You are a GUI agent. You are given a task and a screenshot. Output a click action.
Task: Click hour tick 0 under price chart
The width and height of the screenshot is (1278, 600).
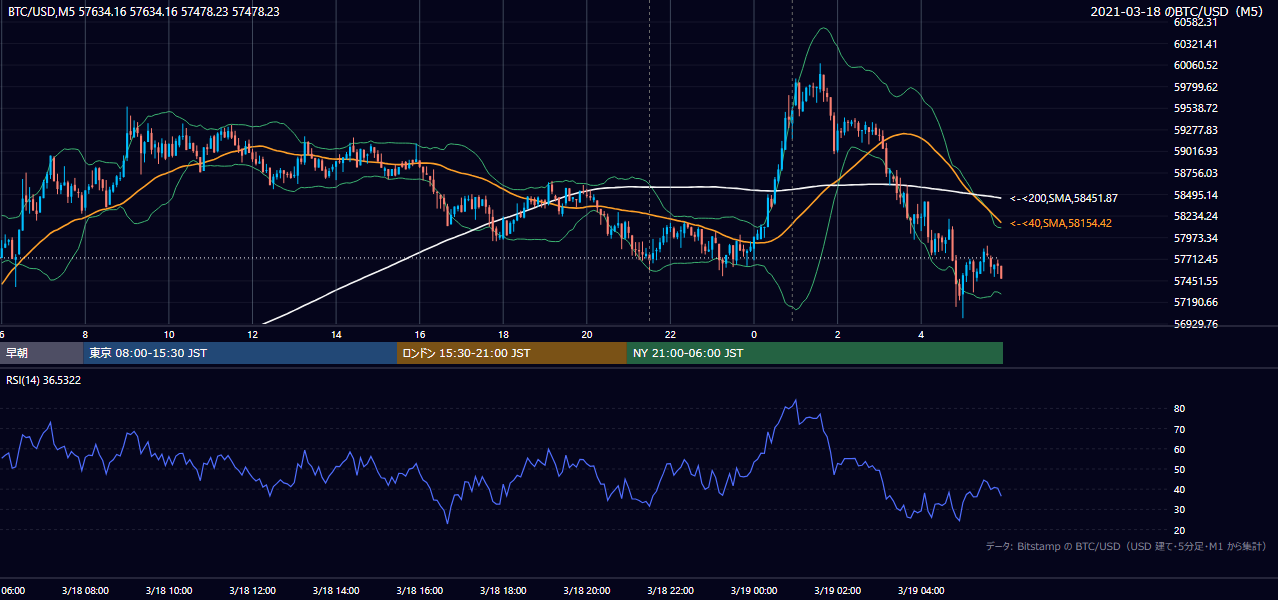(754, 335)
